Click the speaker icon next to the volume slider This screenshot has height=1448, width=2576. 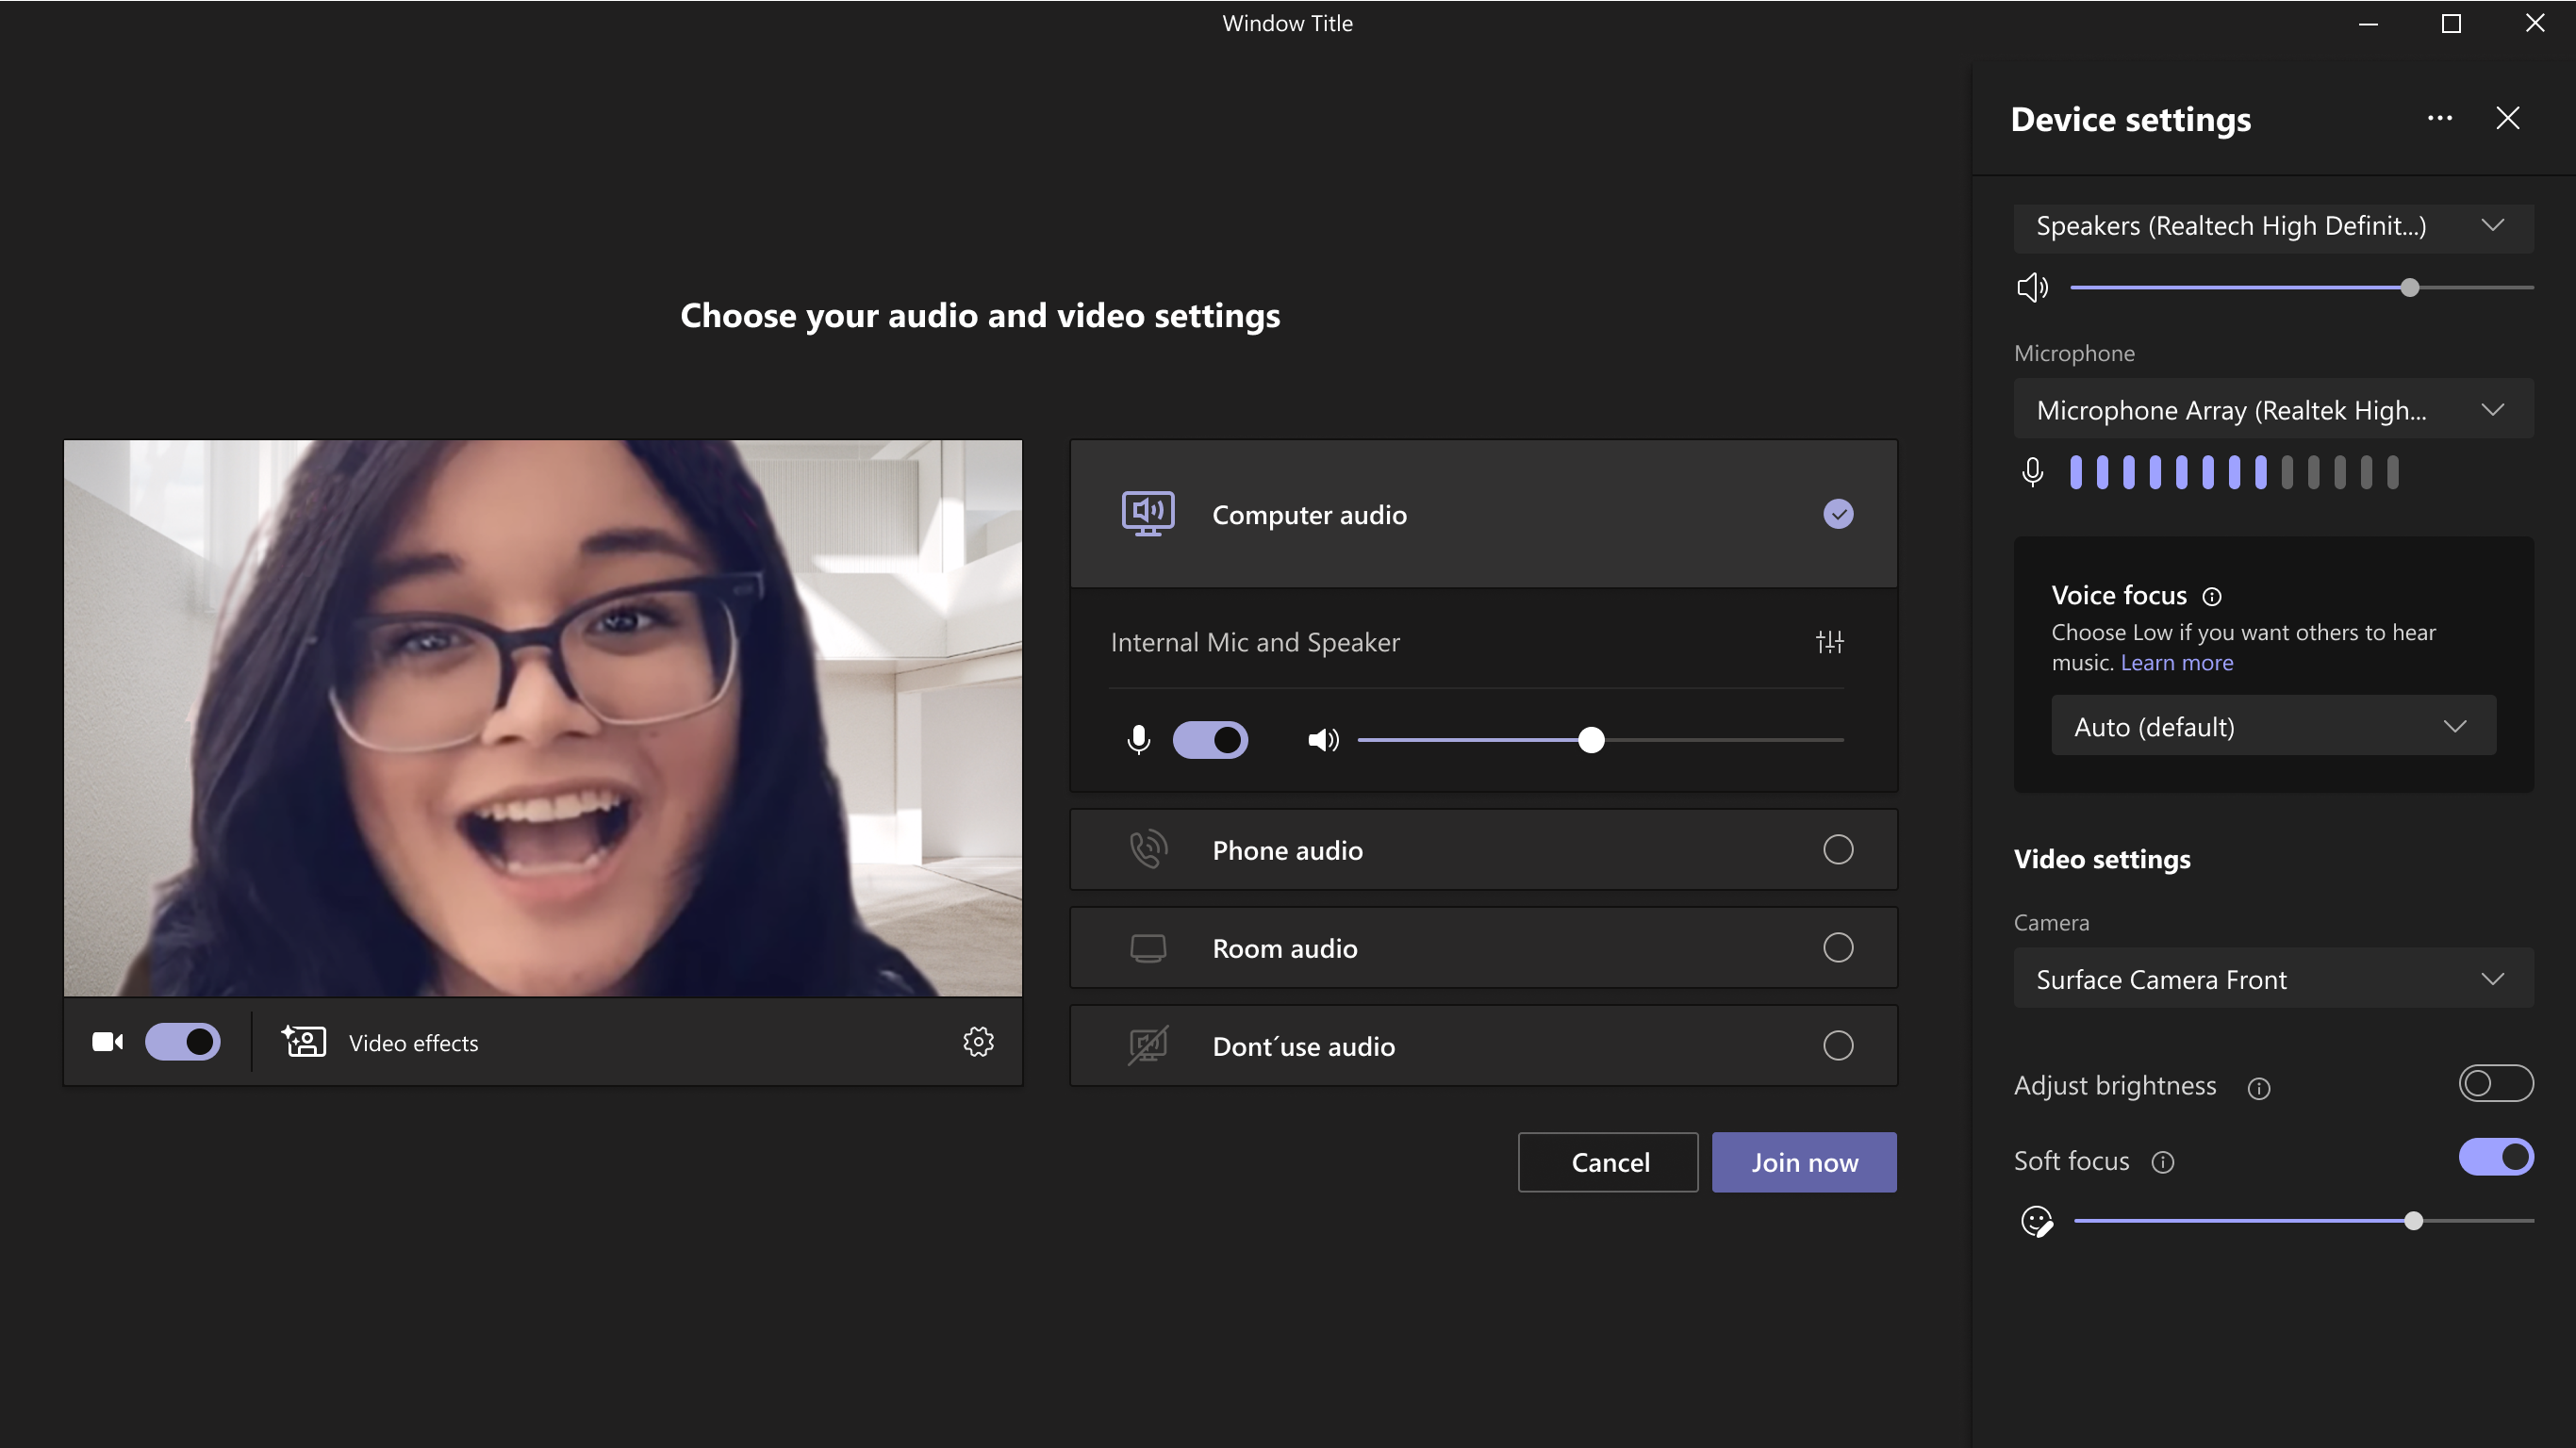(x=1323, y=740)
